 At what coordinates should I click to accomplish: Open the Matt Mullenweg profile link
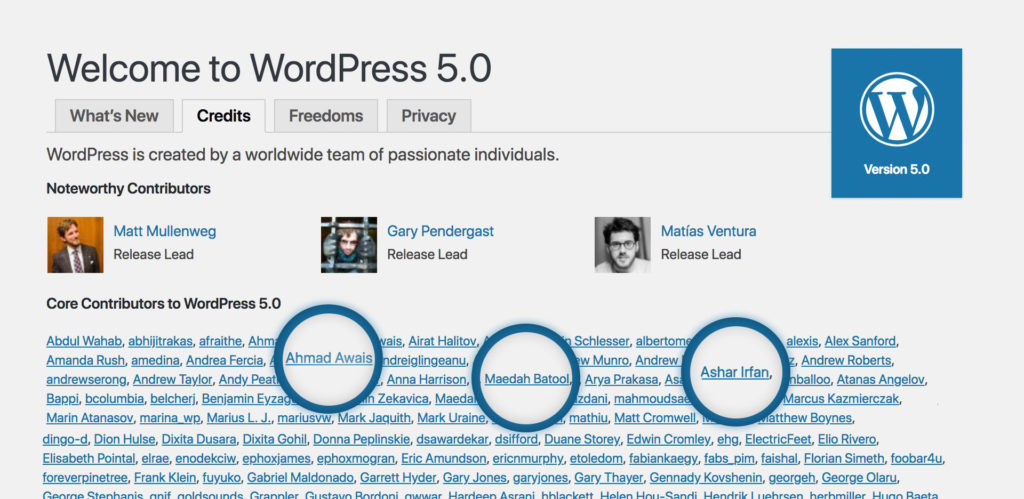(x=165, y=231)
